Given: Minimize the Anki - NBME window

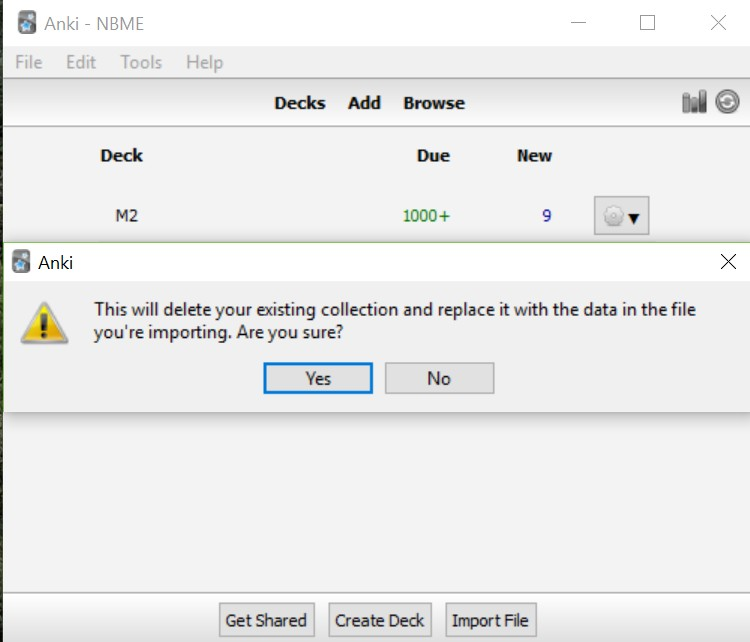Looking at the screenshot, I should point(578,22).
